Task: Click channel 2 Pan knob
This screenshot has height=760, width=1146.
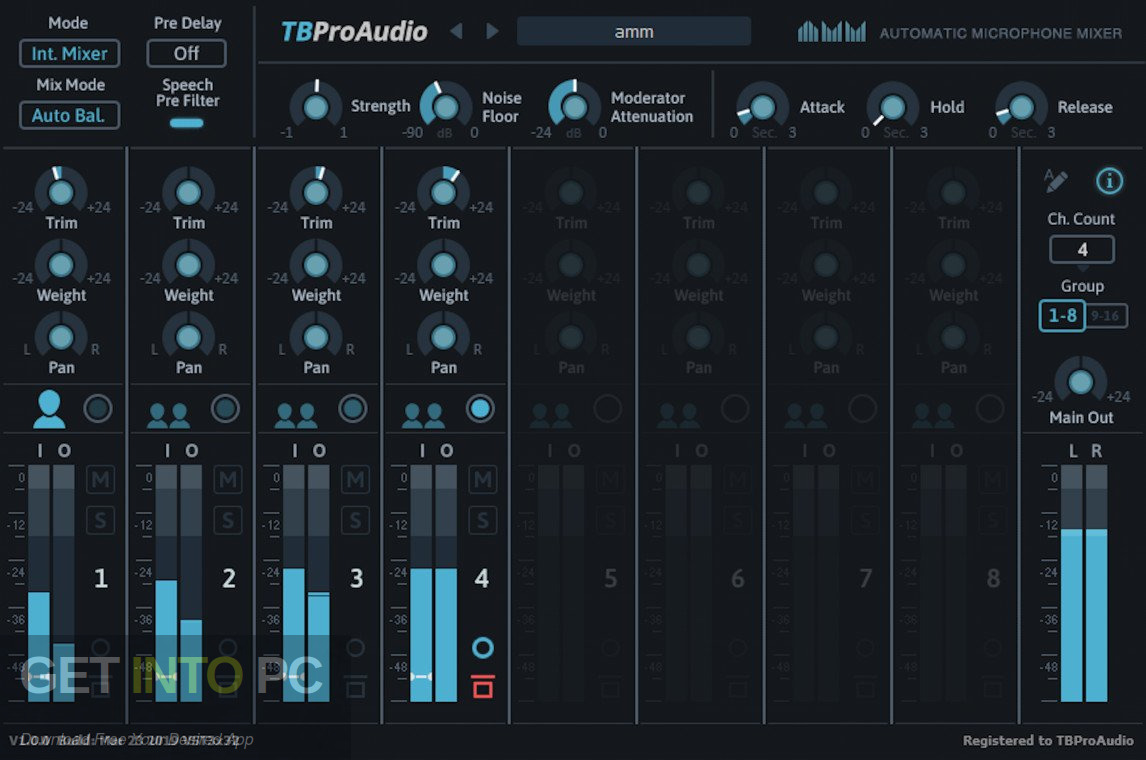Action: point(189,337)
